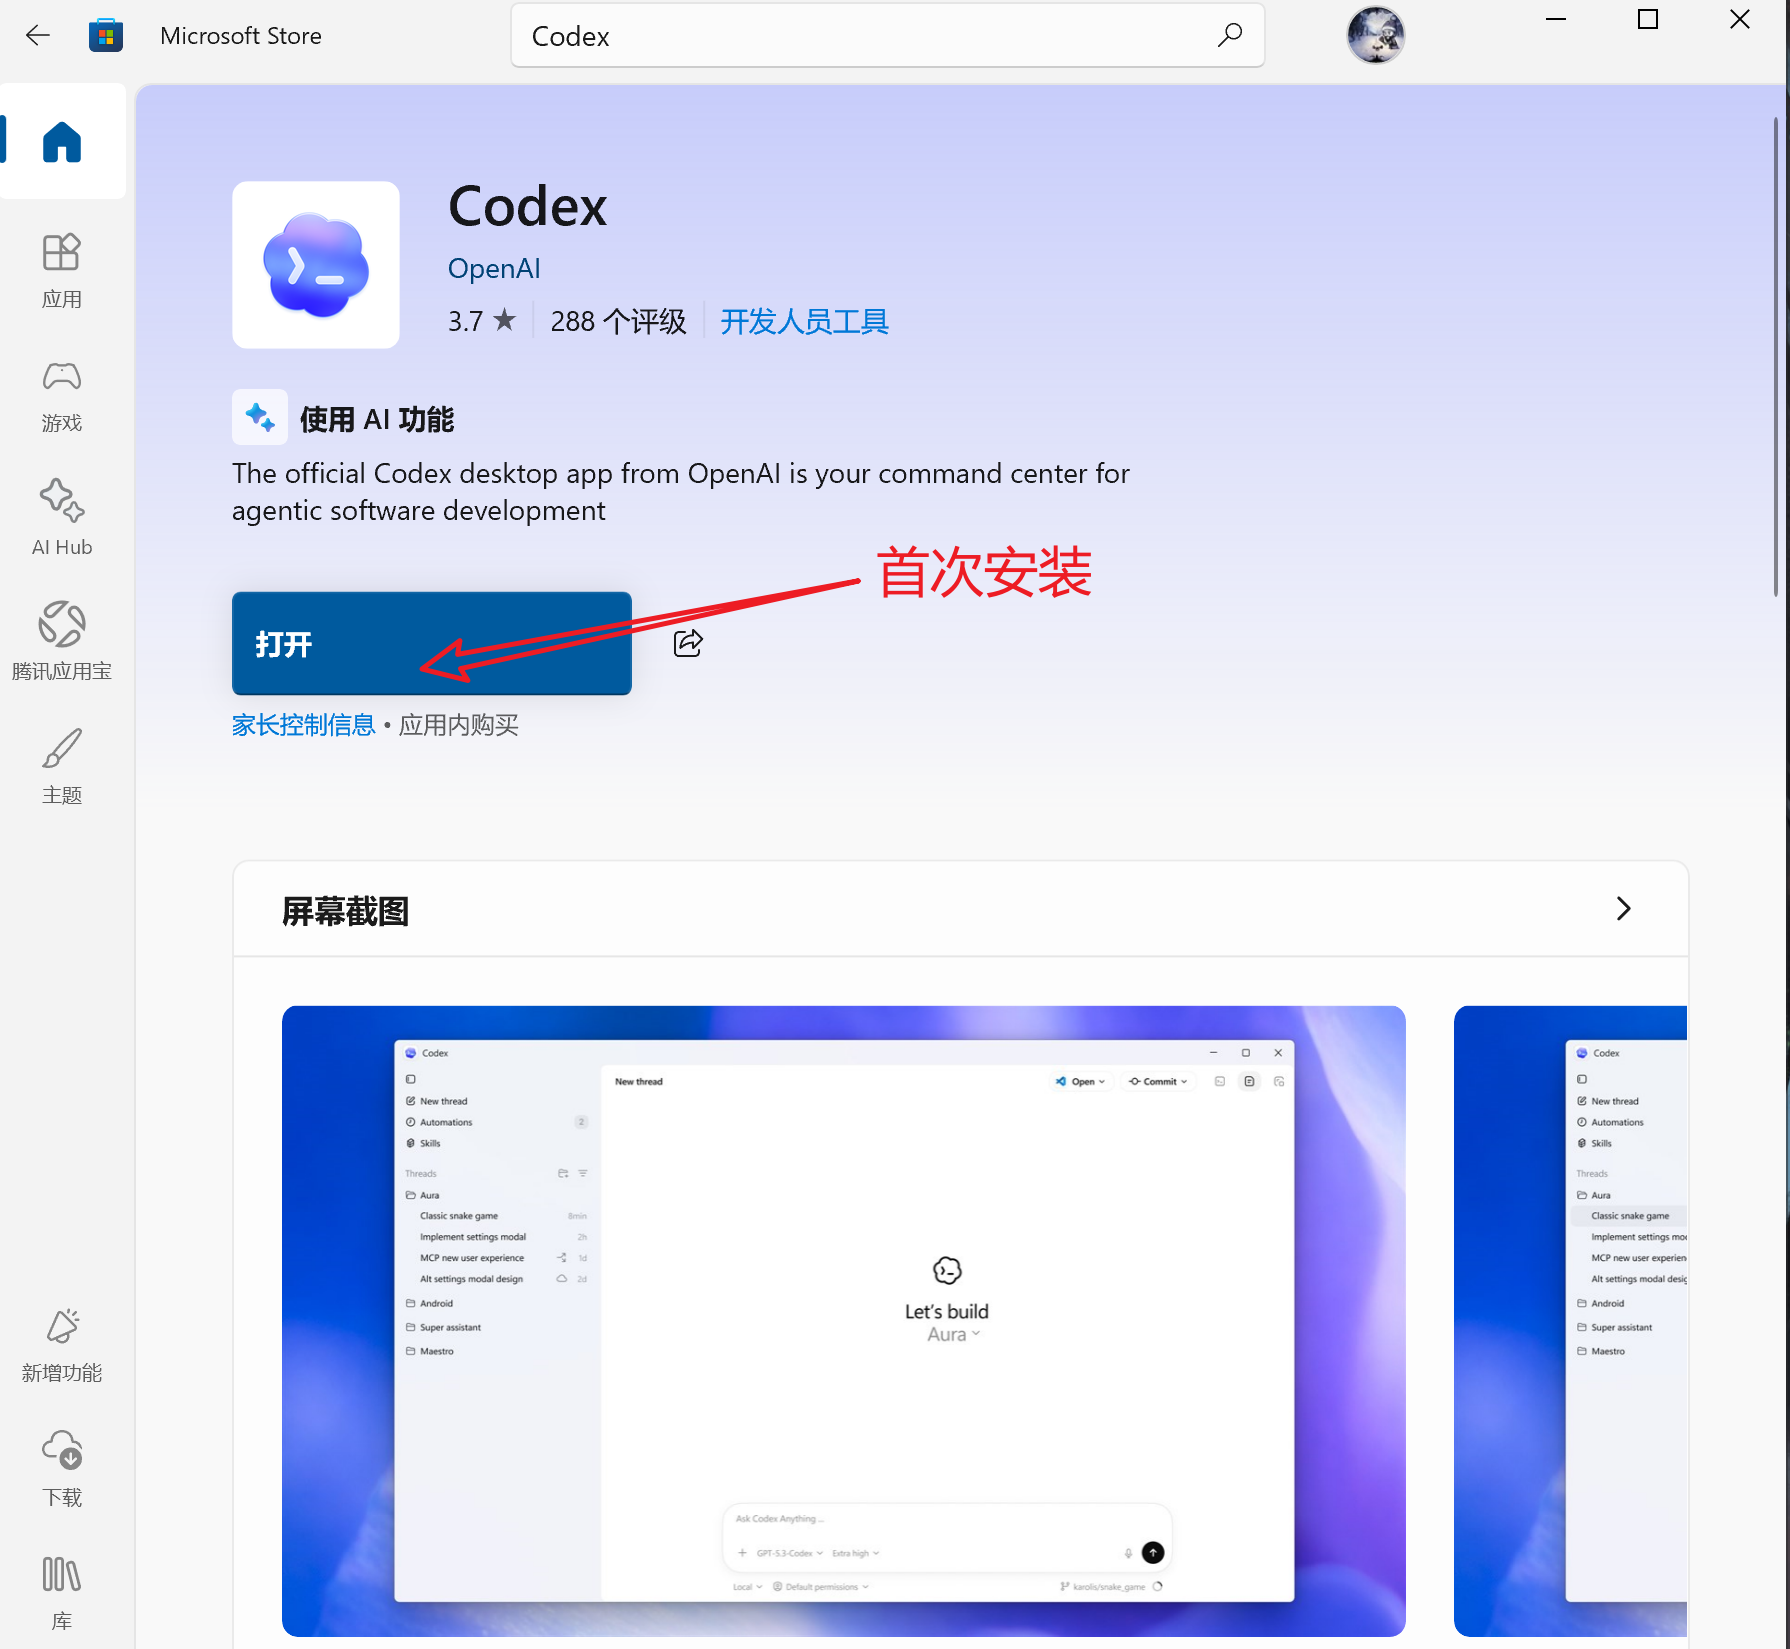Open the second Codex screenshot thumbnail
The width and height of the screenshot is (1790, 1649).
[1570, 1321]
